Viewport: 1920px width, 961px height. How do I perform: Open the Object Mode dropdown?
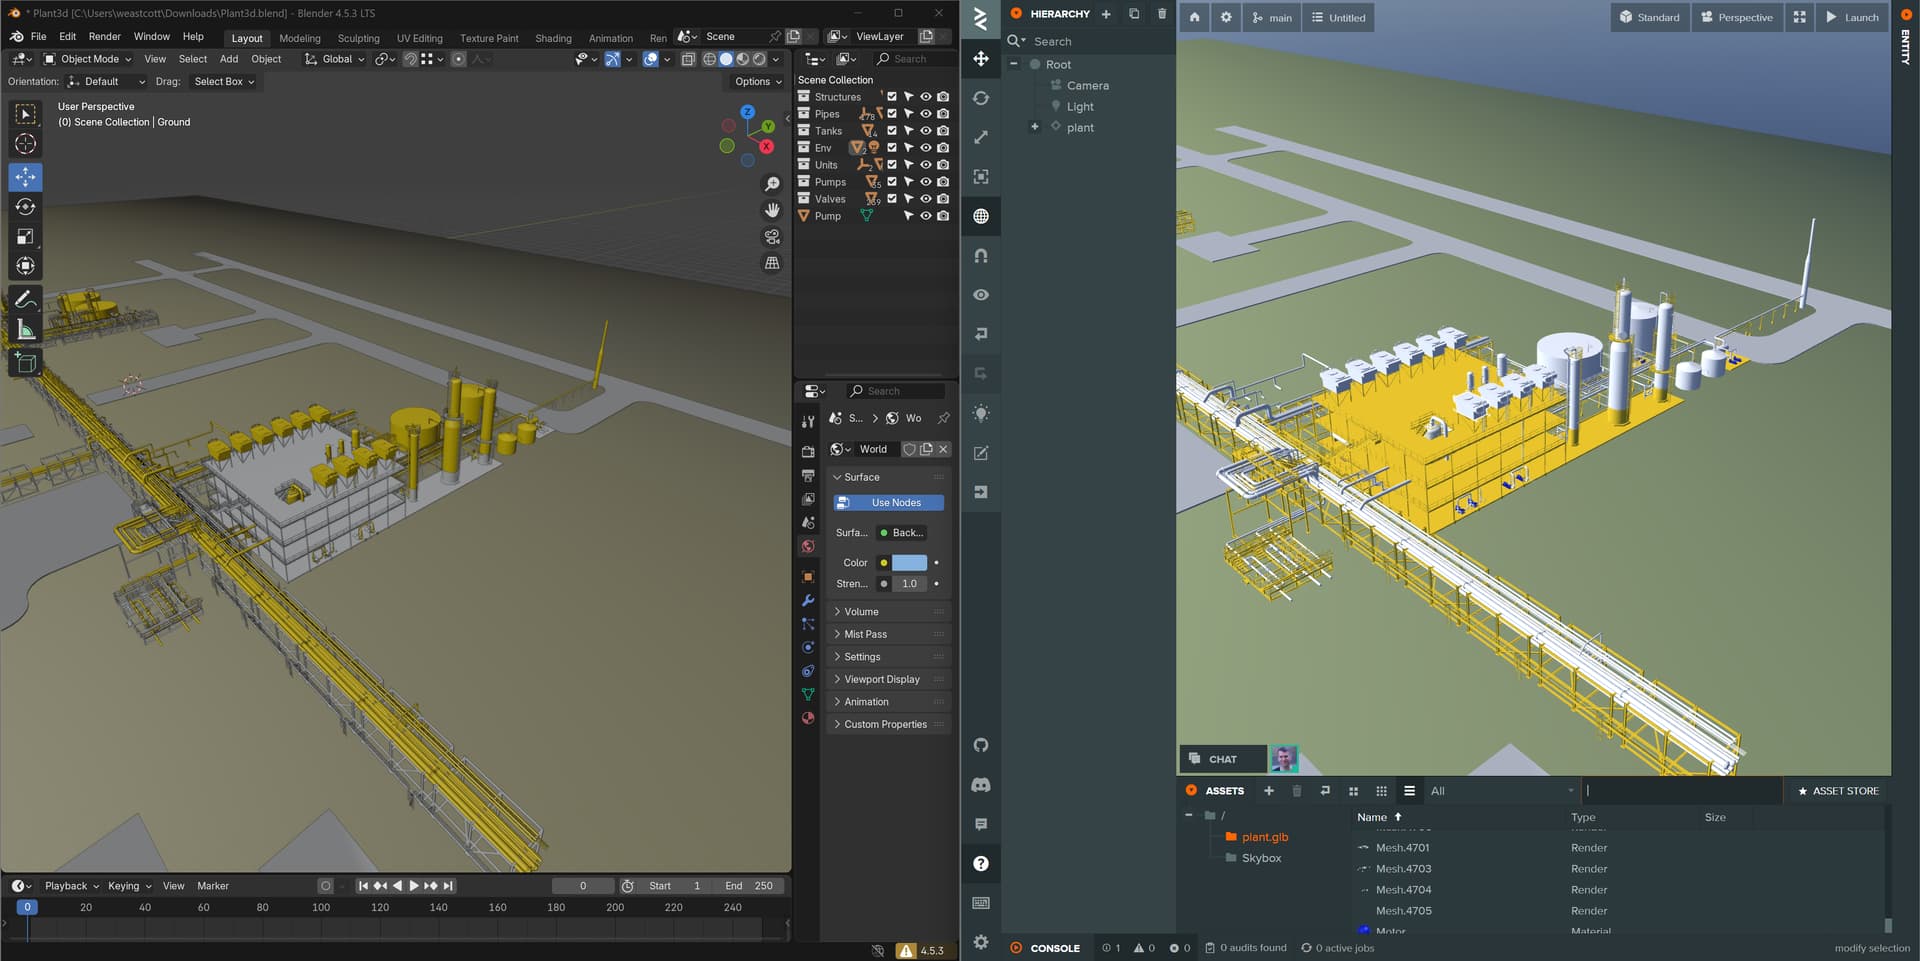point(89,59)
